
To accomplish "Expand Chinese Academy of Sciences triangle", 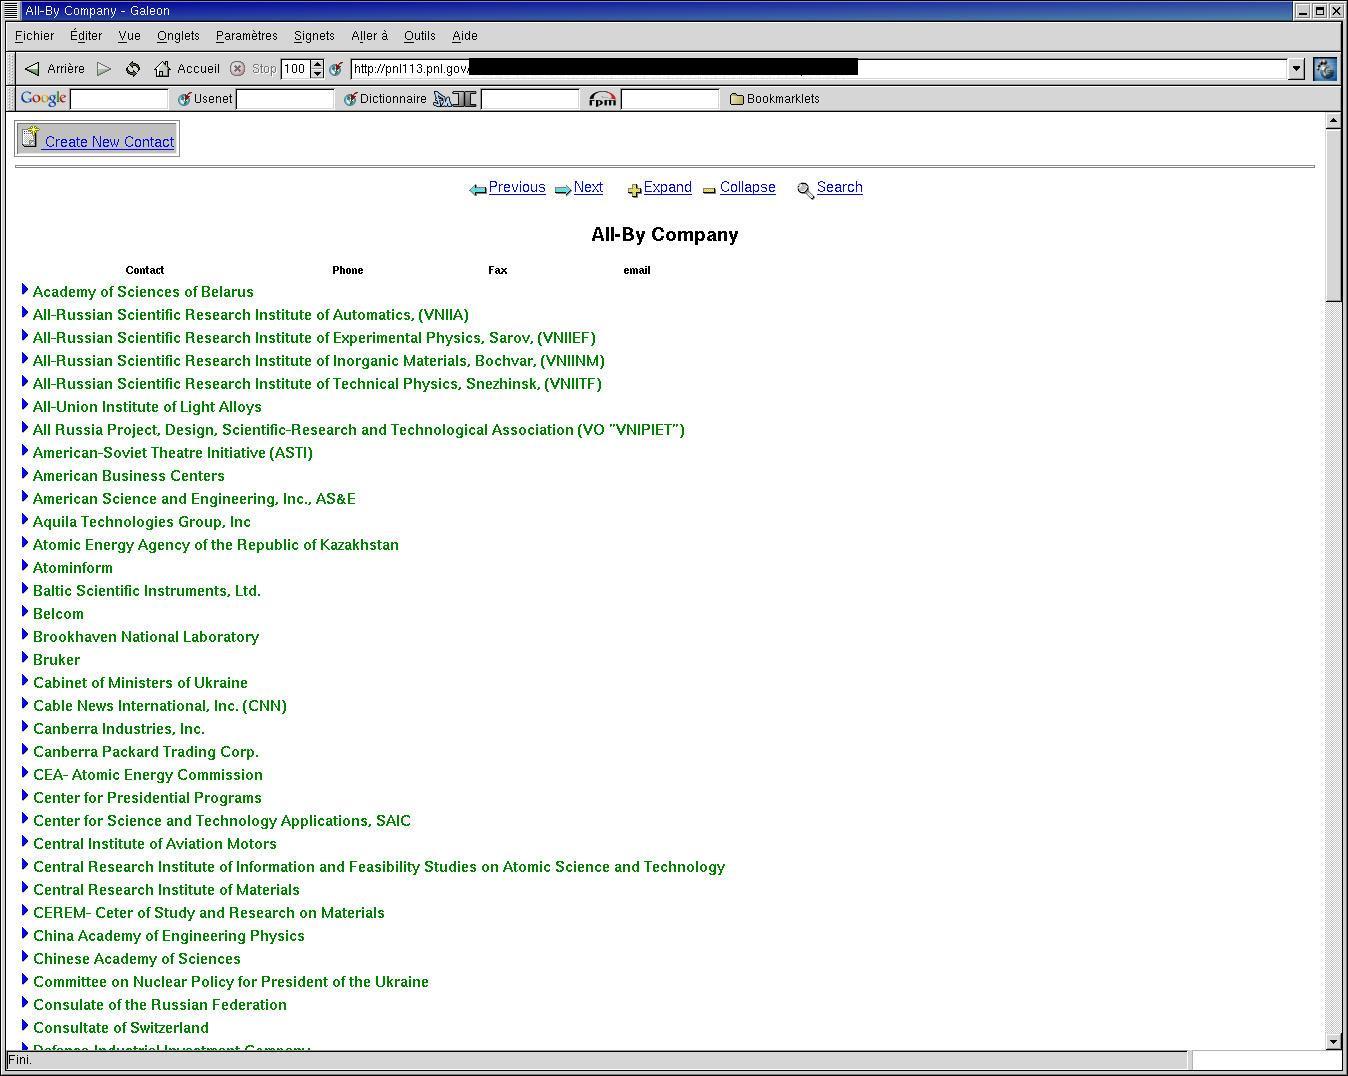I will coord(25,956).
